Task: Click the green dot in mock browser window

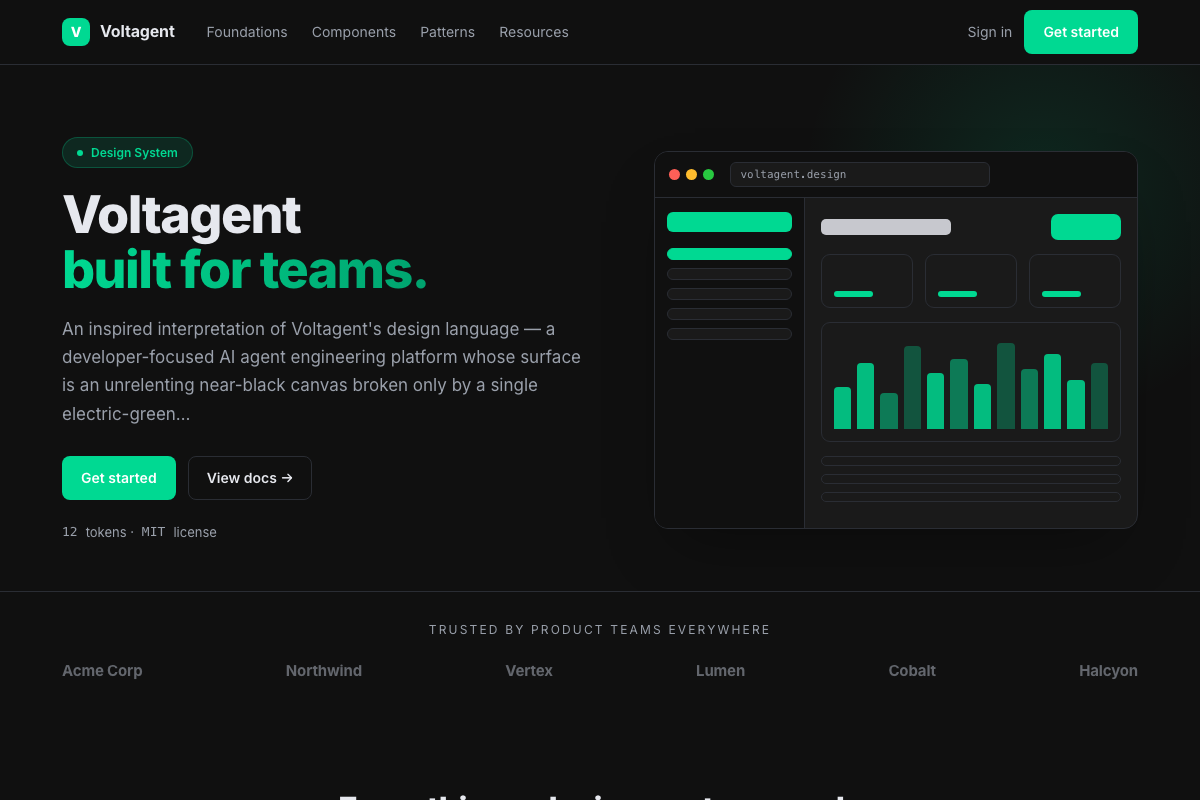Action: coord(709,175)
